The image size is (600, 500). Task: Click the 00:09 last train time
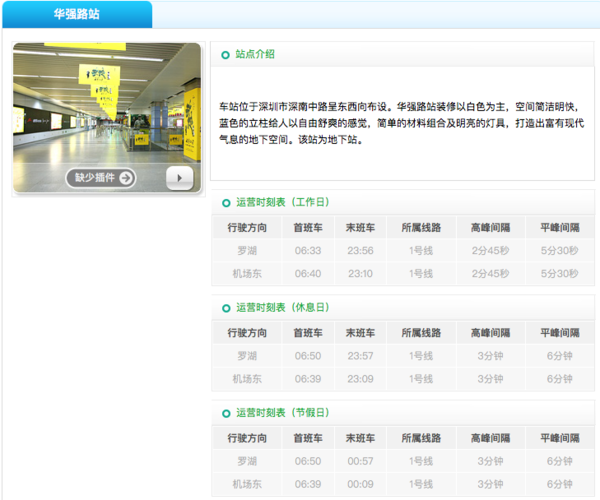click(360, 484)
